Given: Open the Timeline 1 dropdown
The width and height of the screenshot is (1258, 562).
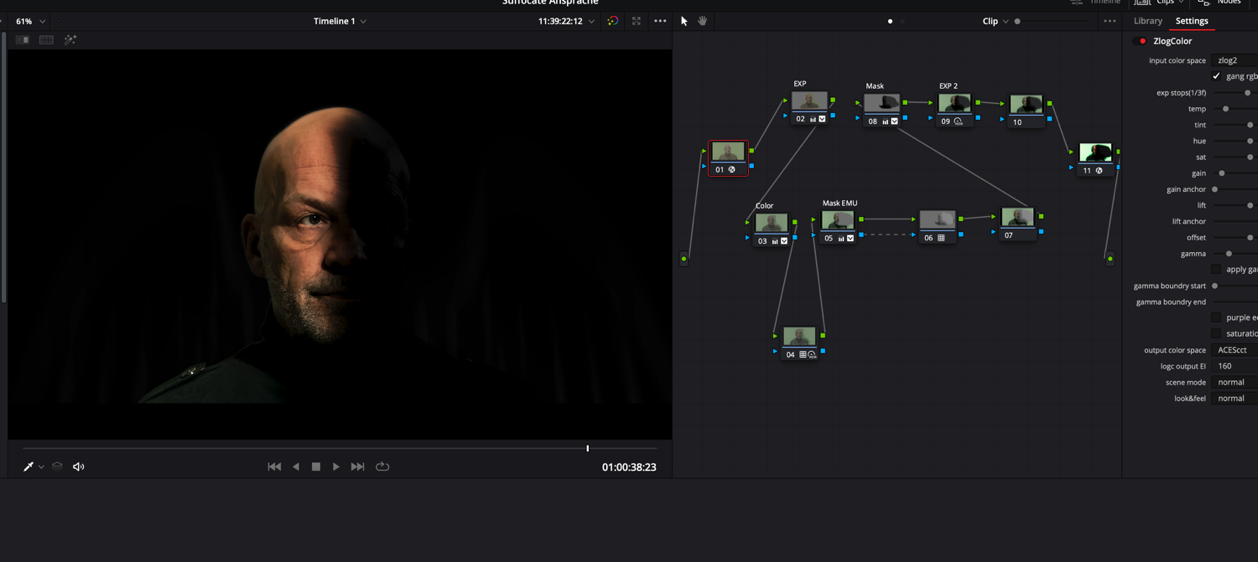Looking at the screenshot, I should (340, 21).
